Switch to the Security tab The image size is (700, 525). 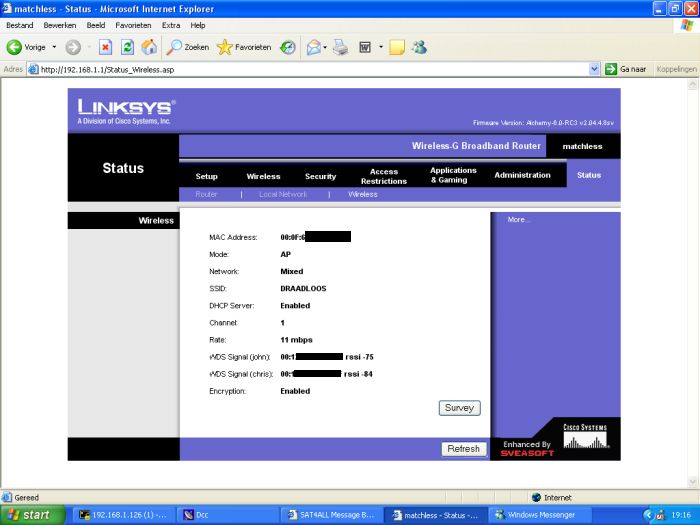[x=321, y=176]
